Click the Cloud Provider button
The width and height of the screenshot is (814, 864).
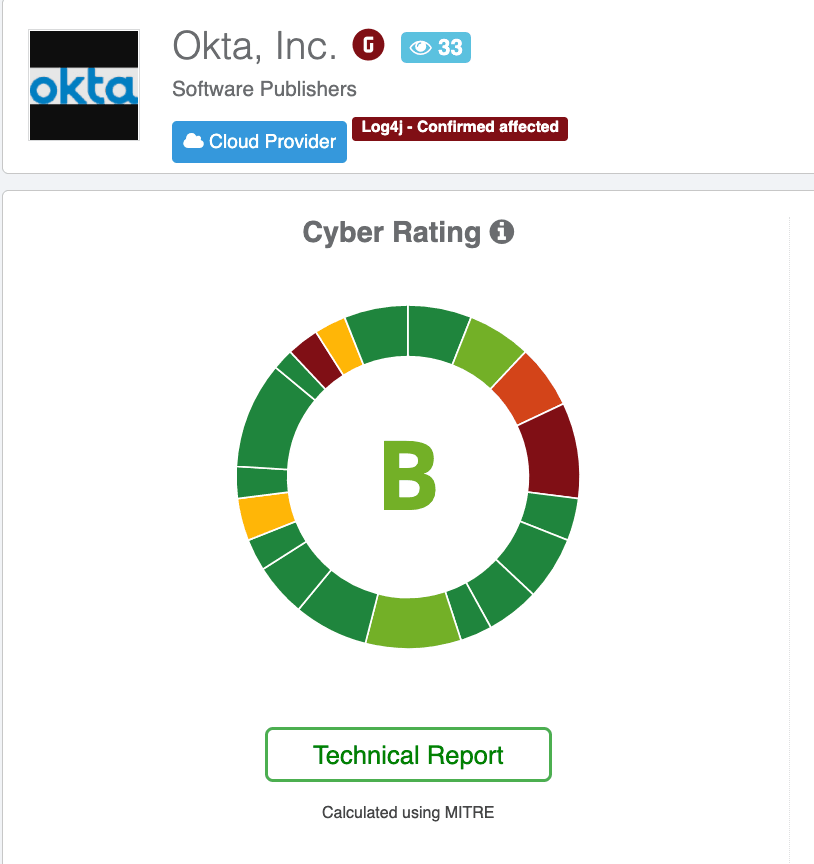tap(259, 141)
